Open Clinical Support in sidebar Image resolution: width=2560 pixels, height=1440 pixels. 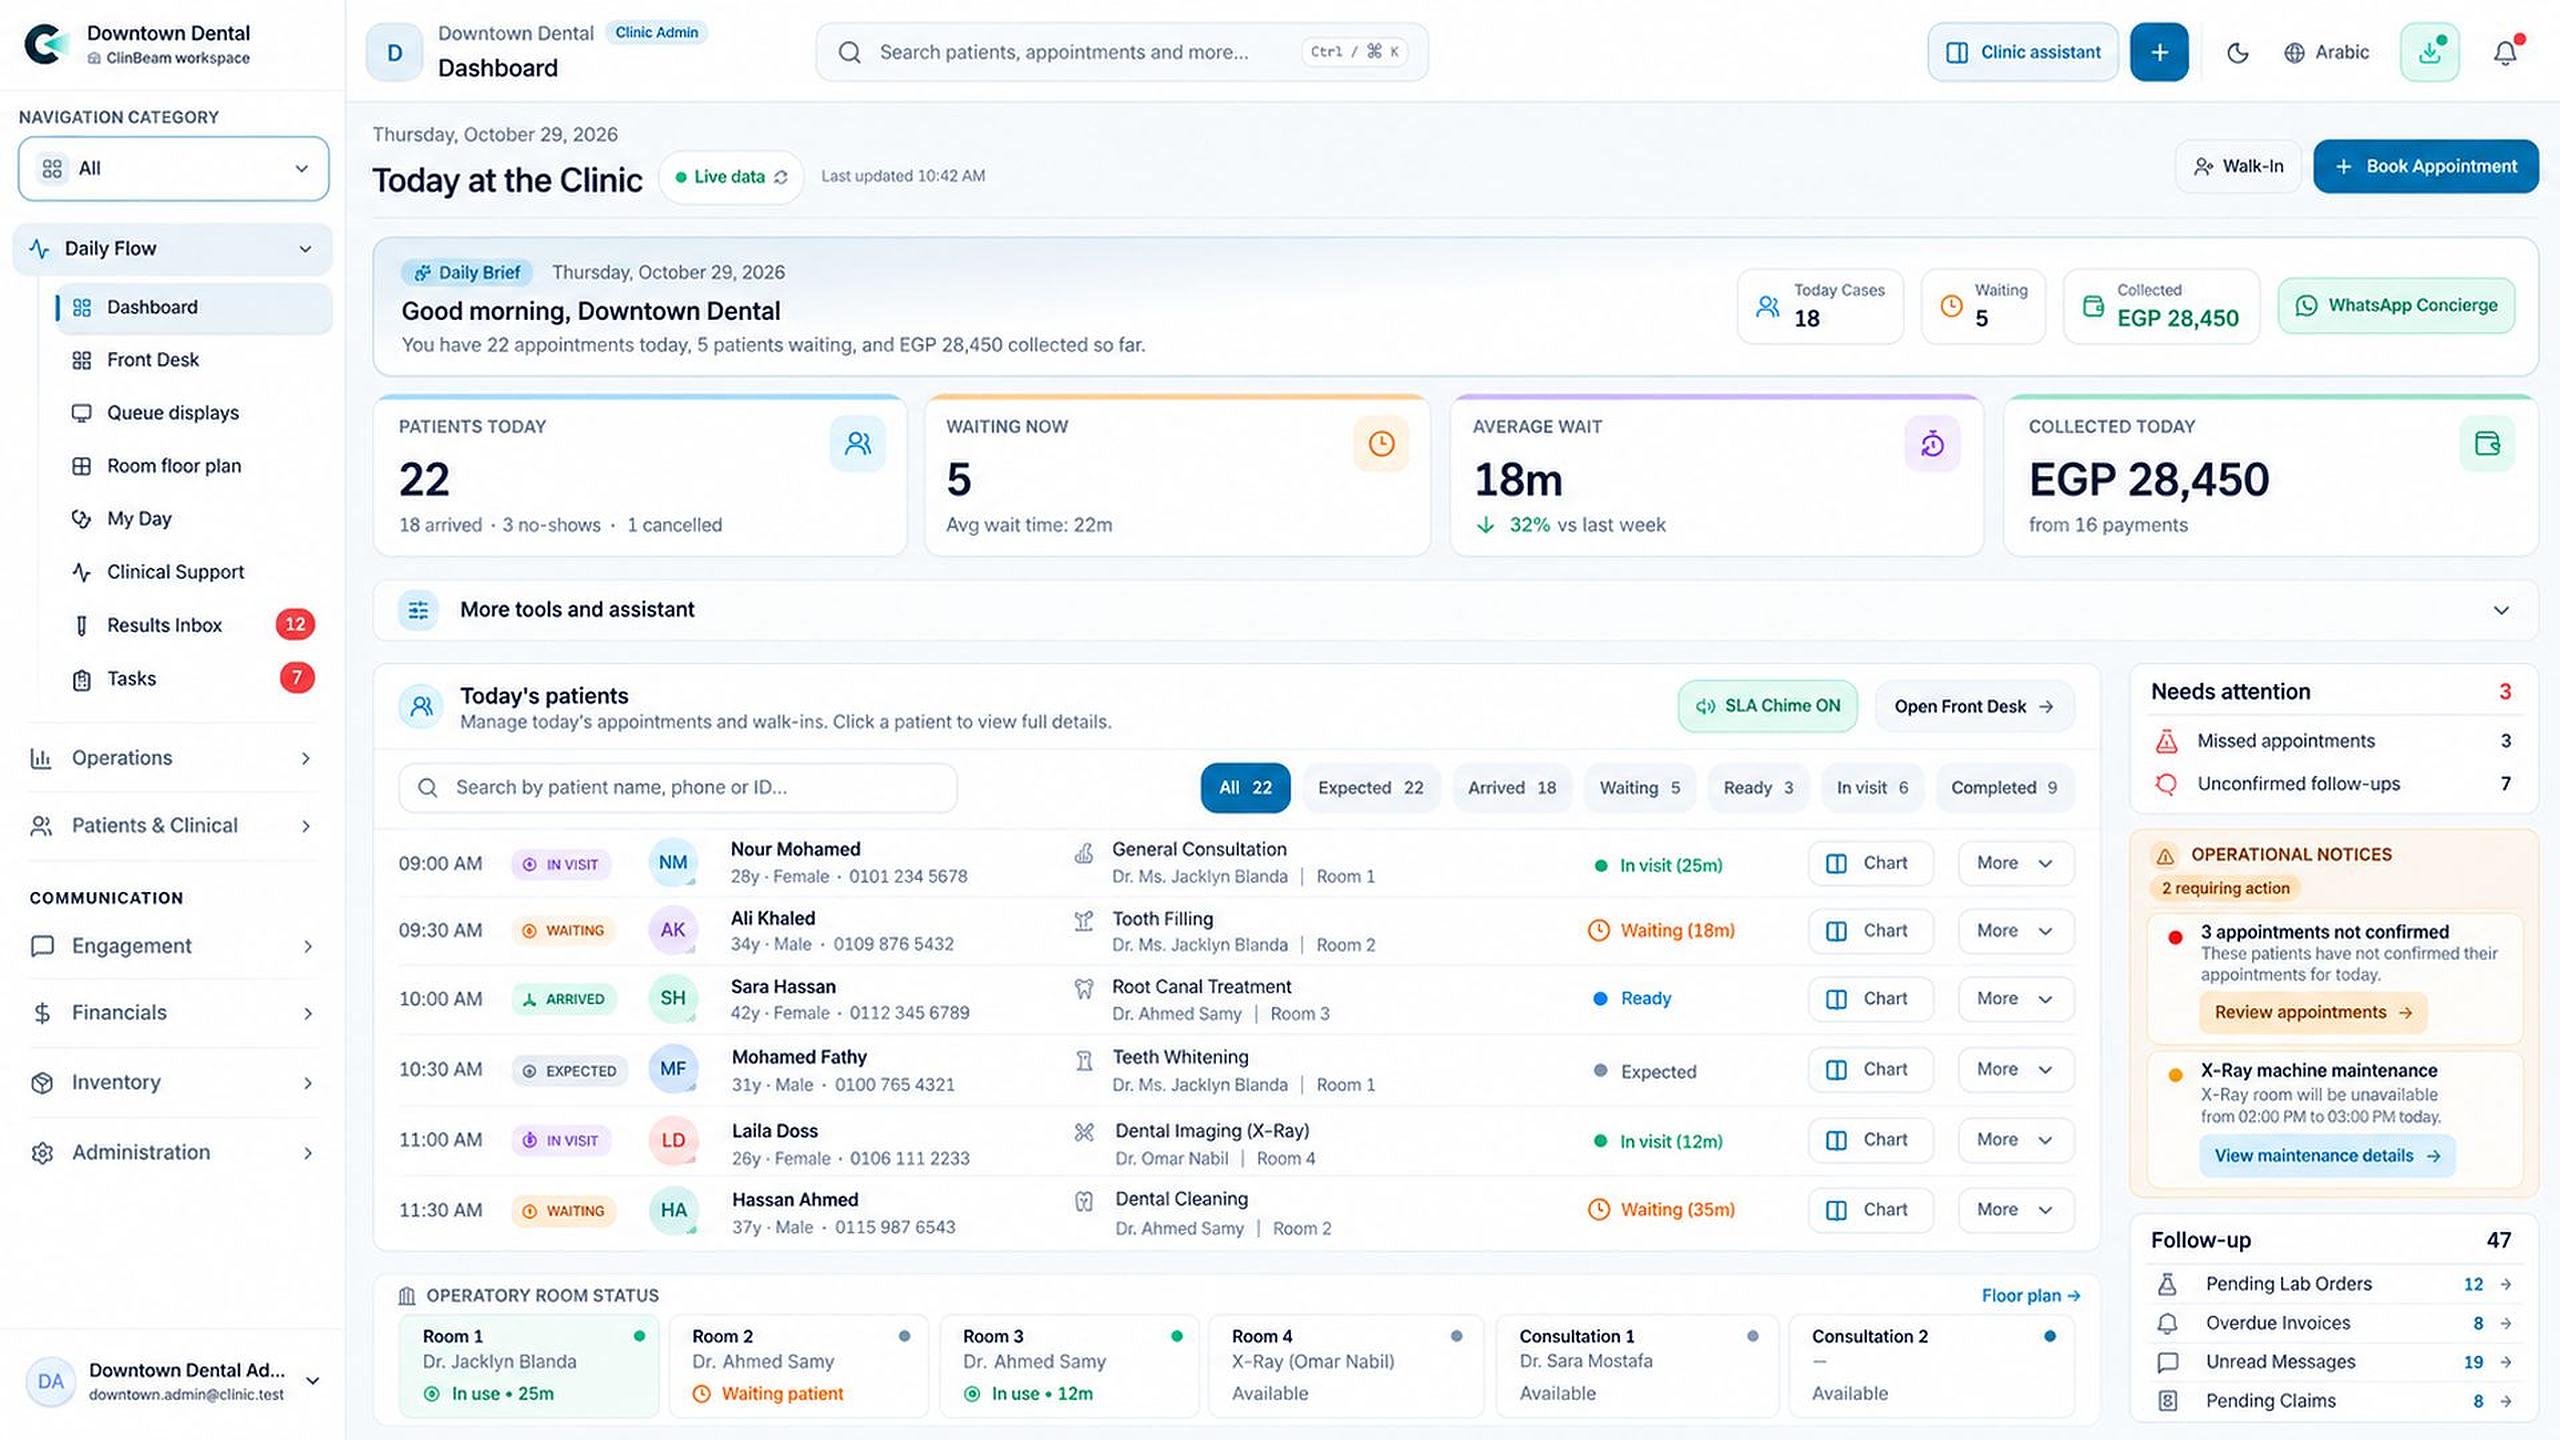[x=192, y=572]
